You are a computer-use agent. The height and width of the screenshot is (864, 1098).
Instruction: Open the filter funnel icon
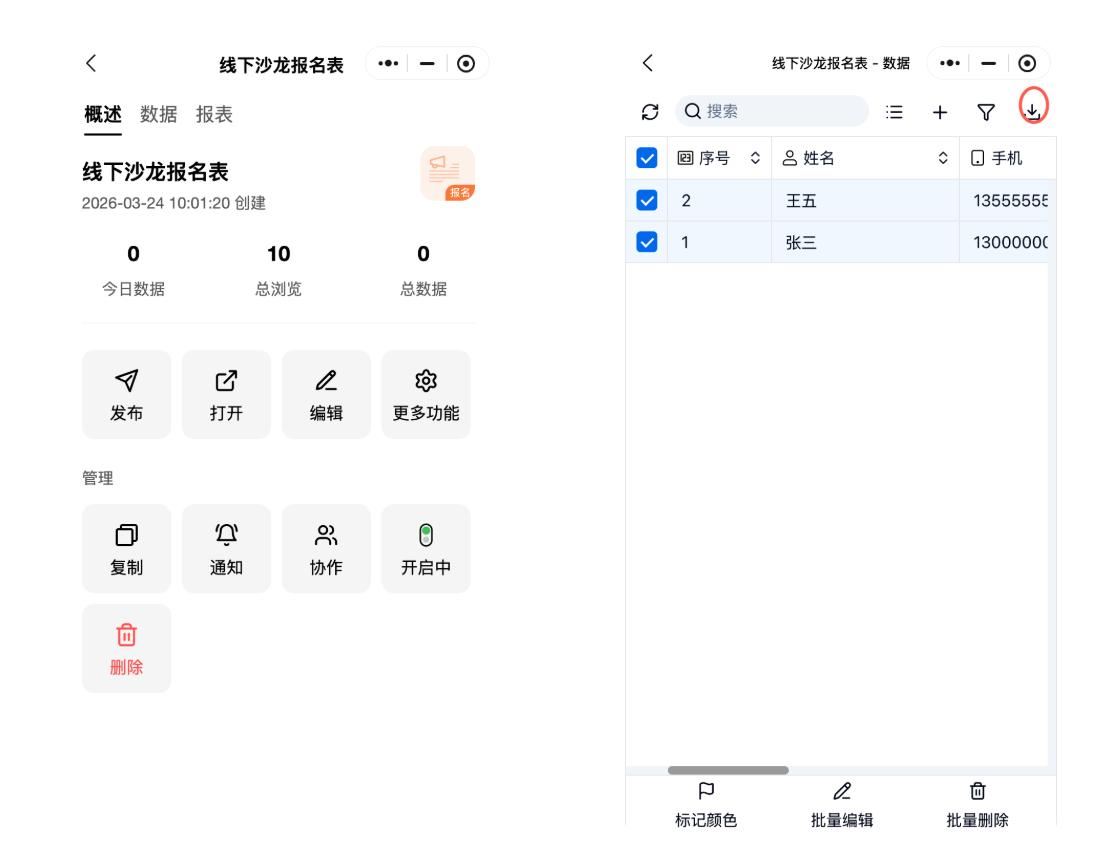click(987, 112)
